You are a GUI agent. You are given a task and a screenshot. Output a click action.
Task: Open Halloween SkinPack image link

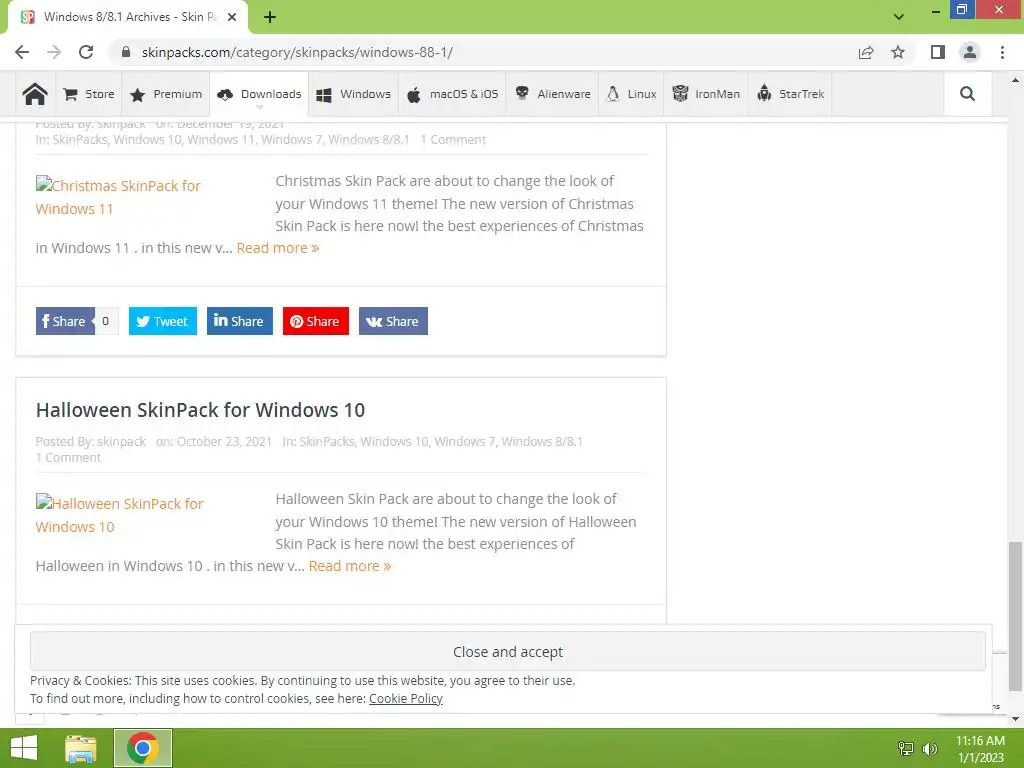point(119,515)
